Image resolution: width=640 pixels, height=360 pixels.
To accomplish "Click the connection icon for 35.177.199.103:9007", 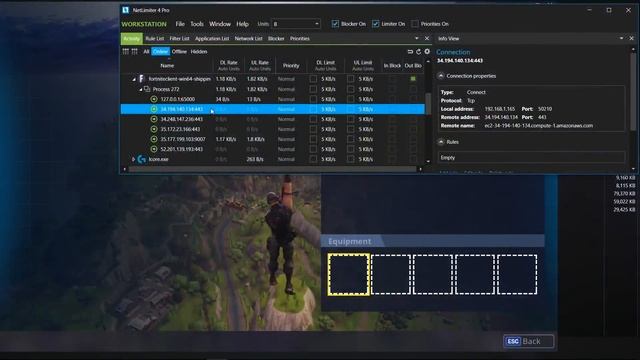I will 154,139.
